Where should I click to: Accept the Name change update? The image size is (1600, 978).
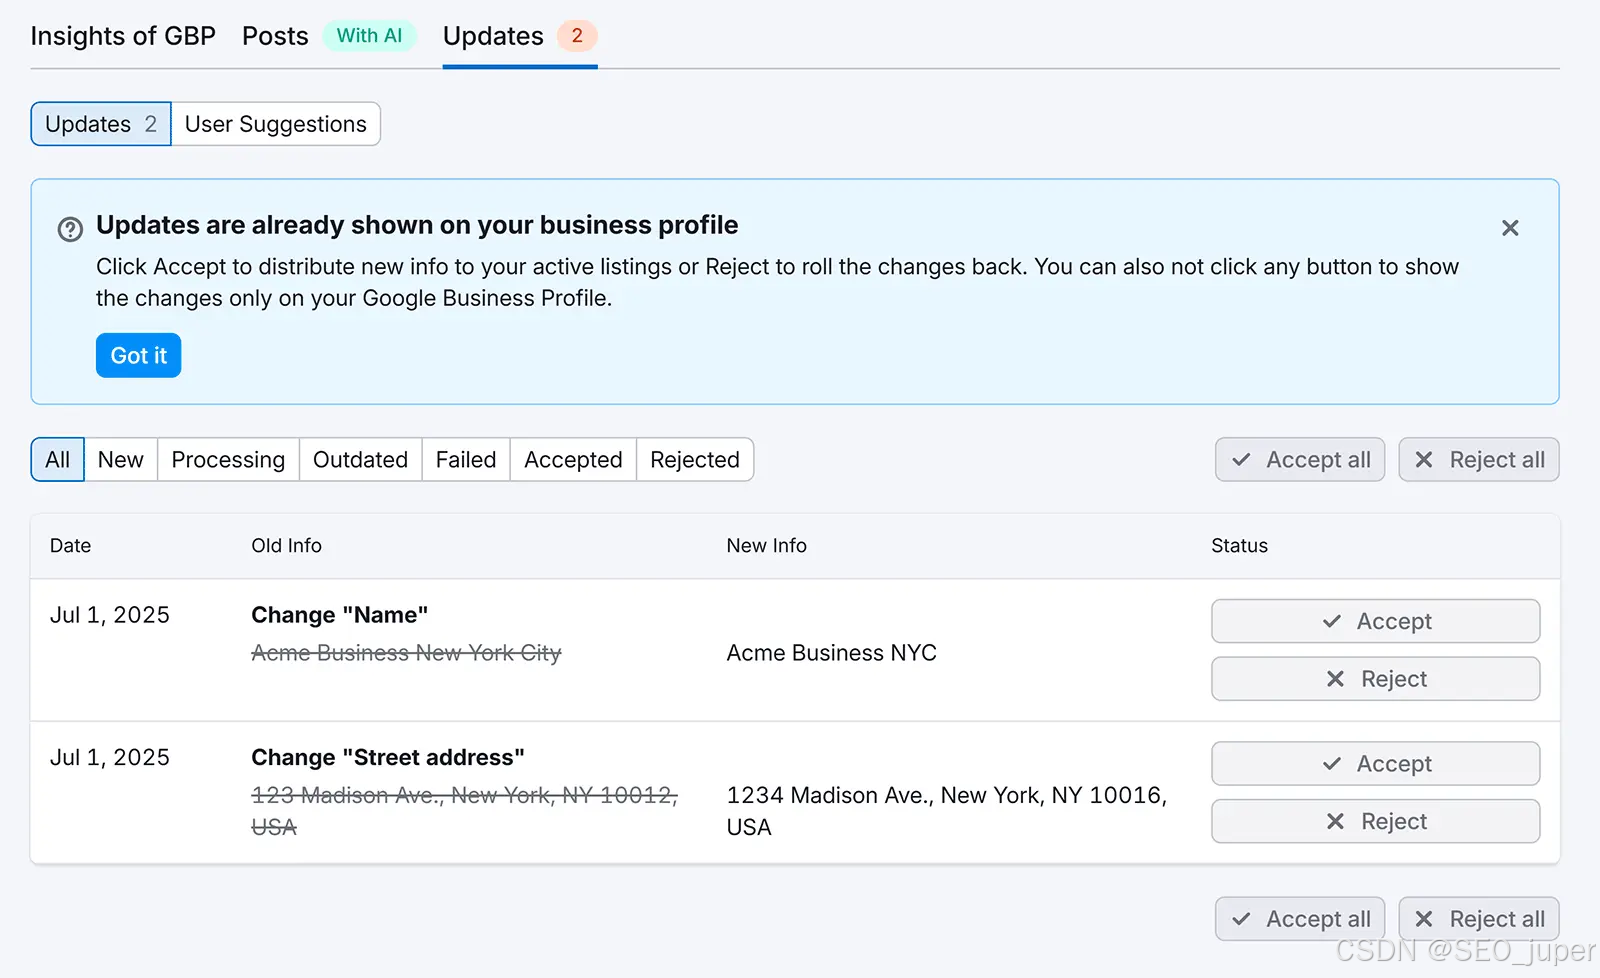pyautogui.click(x=1375, y=621)
